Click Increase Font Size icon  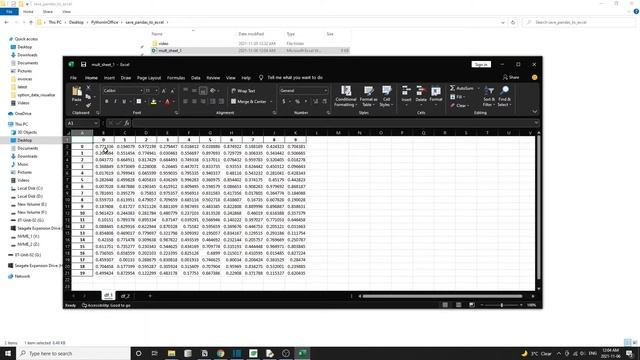pyautogui.click(x=164, y=91)
